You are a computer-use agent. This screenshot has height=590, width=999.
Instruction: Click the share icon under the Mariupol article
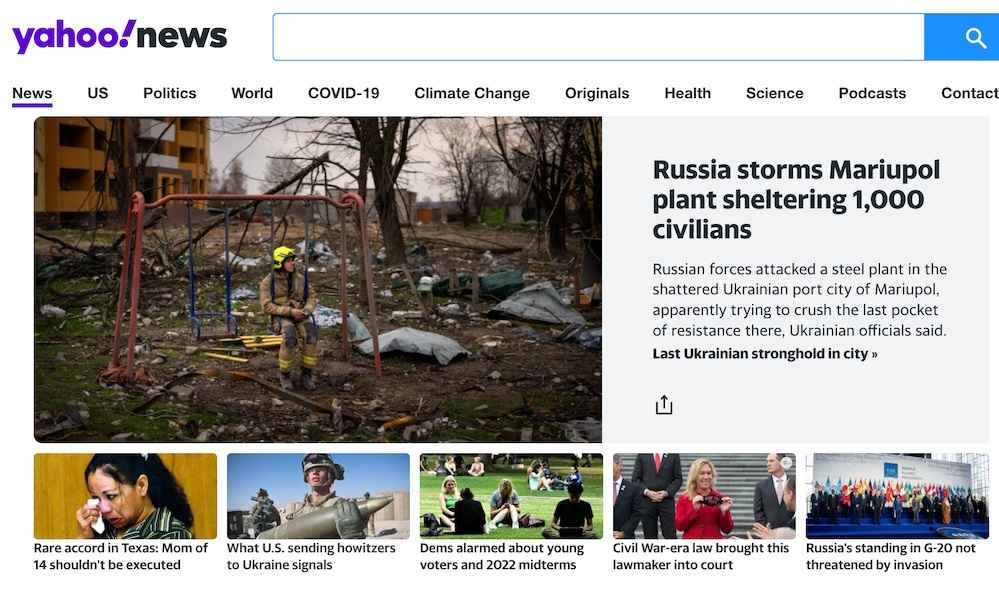click(x=664, y=405)
